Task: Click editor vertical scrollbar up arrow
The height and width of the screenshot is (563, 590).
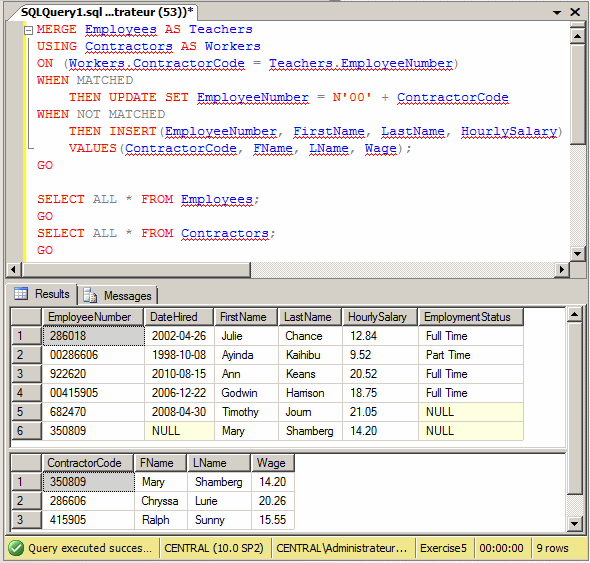Action: coord(577,37)
